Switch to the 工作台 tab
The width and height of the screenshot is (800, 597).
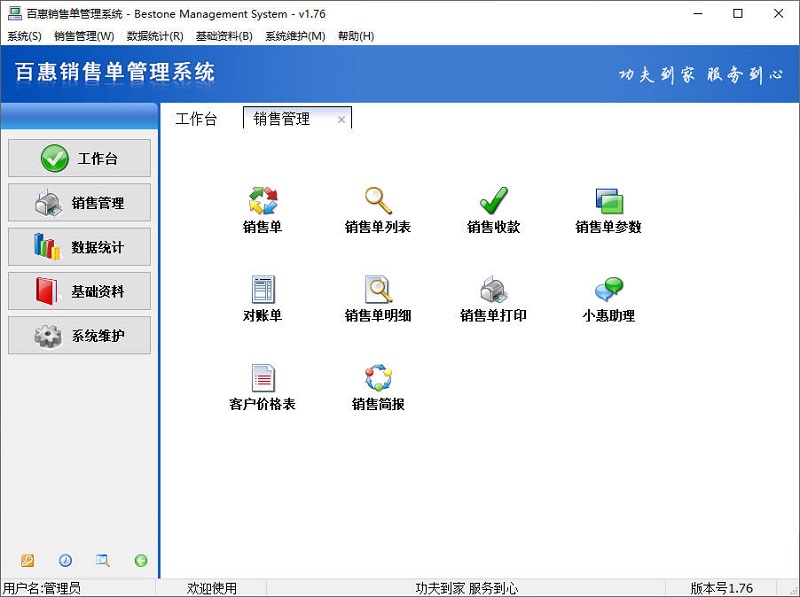pyautogui.click(x=197, y=118)
